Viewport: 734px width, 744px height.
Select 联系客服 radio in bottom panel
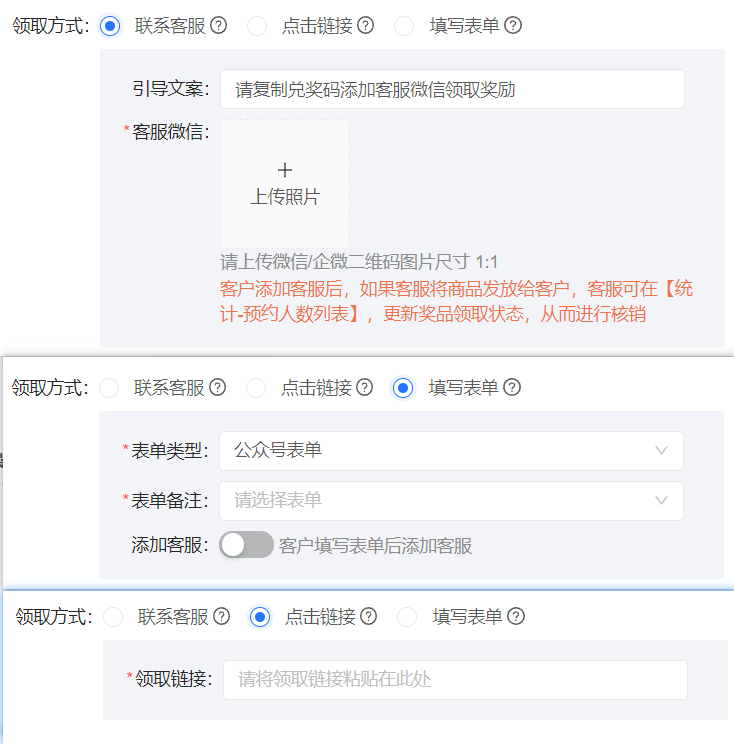tap(113, 617)
